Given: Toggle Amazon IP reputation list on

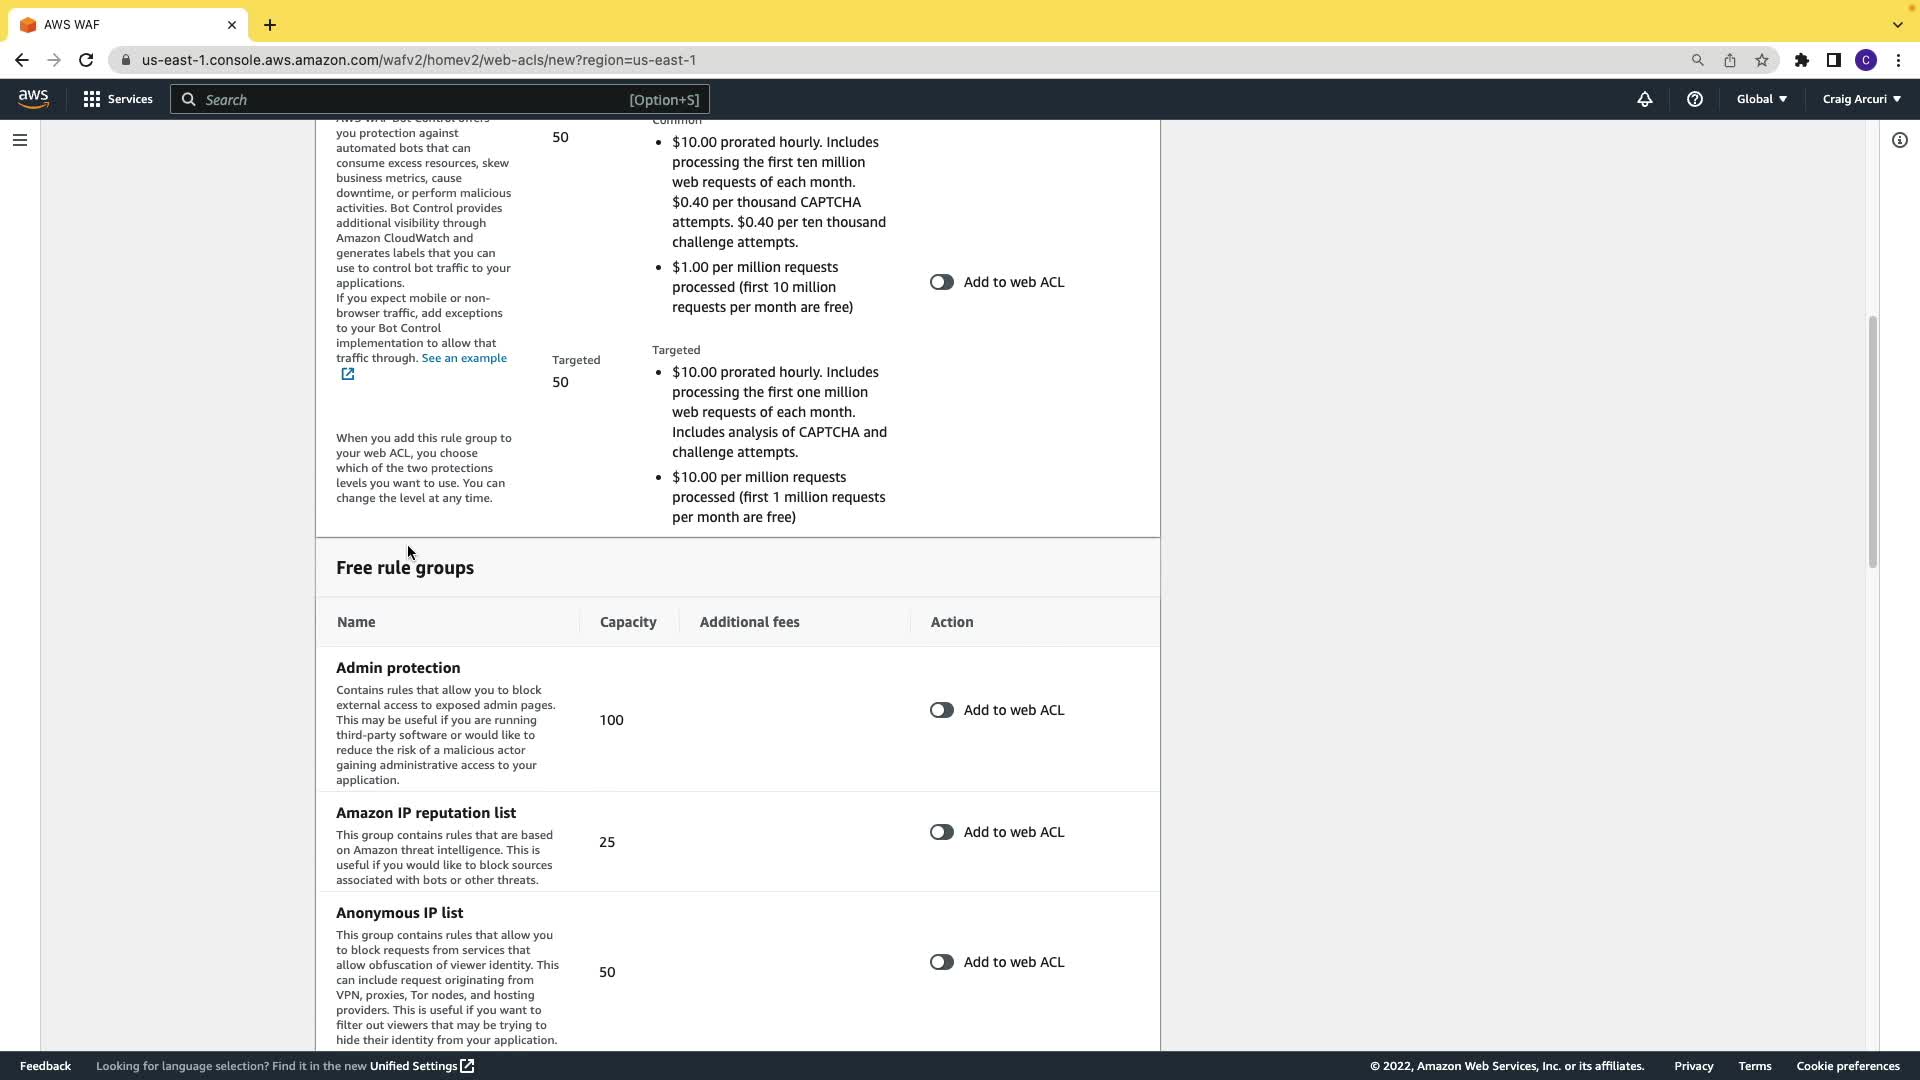Looking at the screenshot, I should click(x=941, y=832).
